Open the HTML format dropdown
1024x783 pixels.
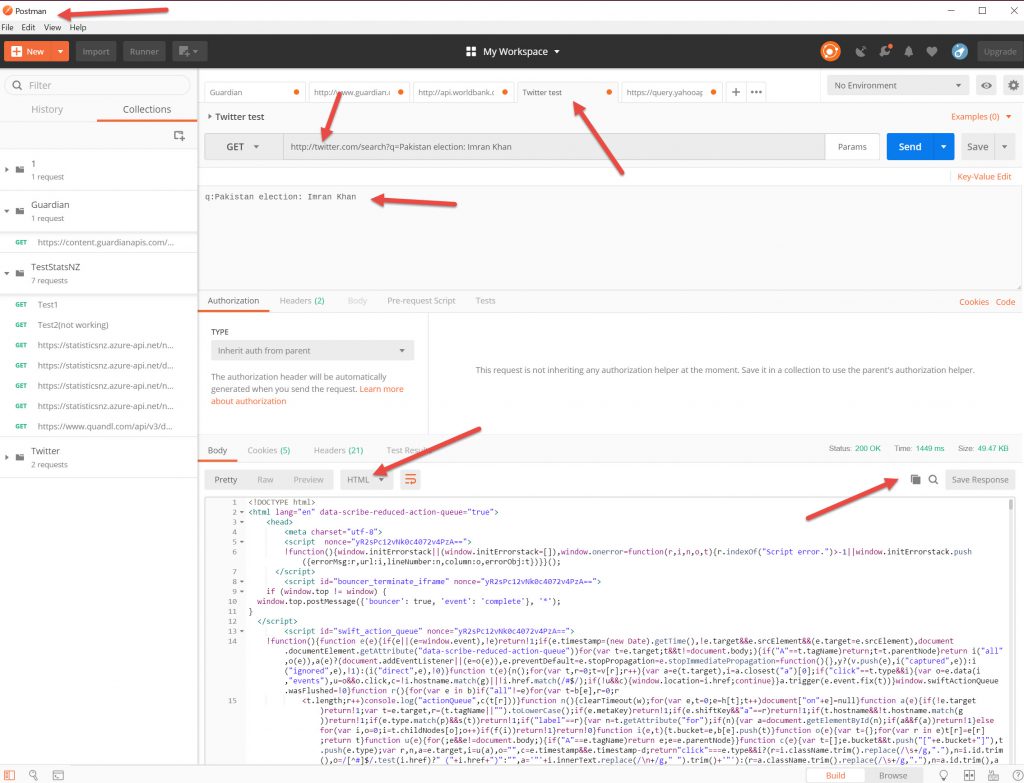(365, 480)
